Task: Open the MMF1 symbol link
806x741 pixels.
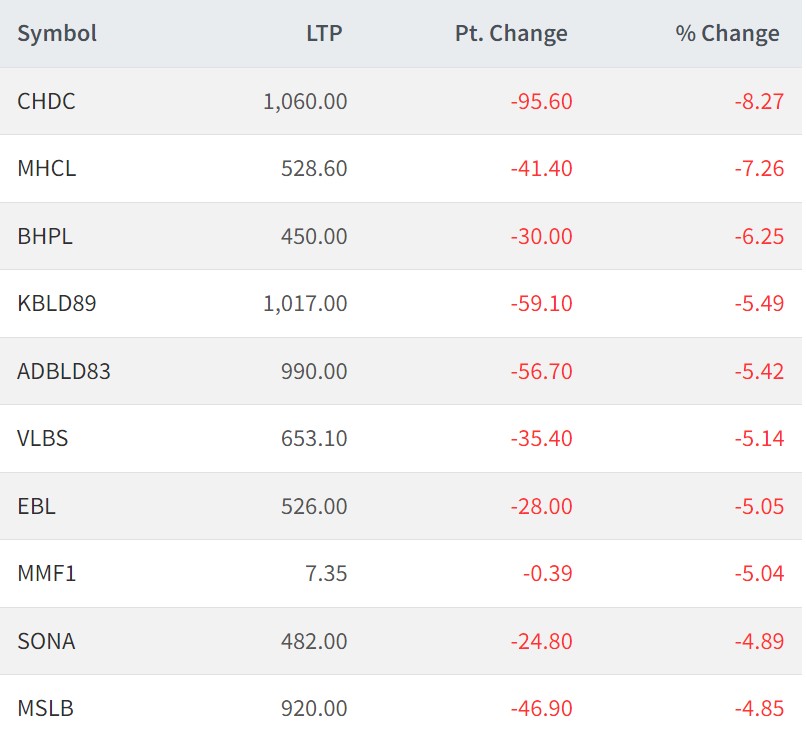Action: (x=46, y=574)
